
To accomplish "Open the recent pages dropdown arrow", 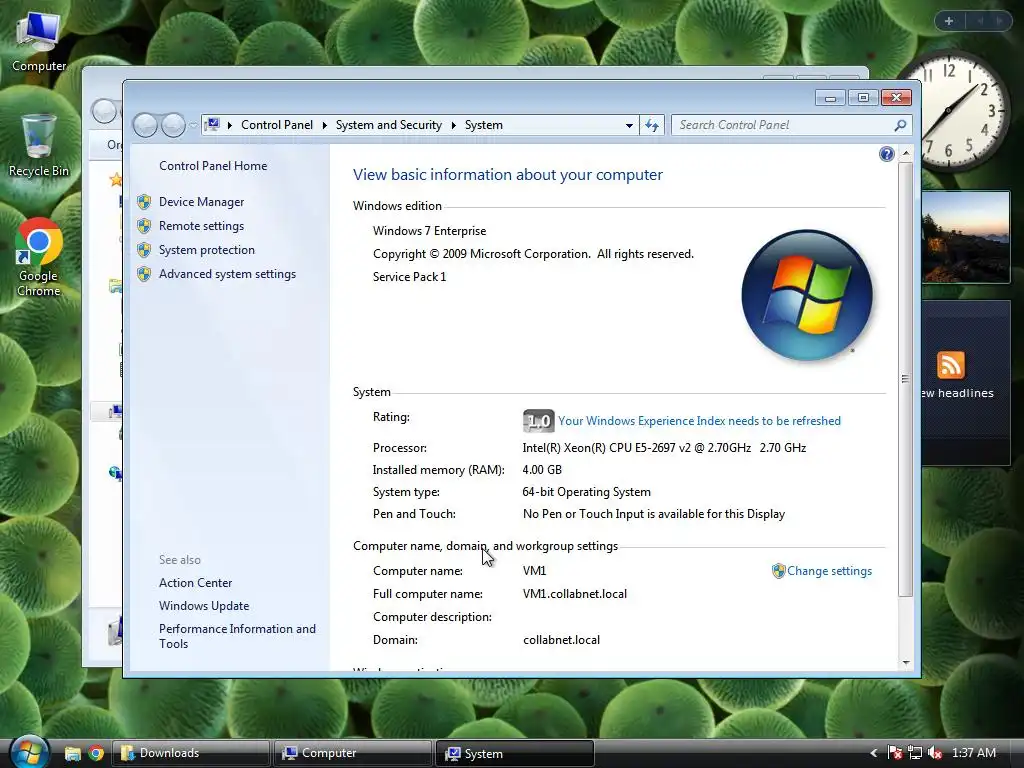I will click(x=193, y=125).
